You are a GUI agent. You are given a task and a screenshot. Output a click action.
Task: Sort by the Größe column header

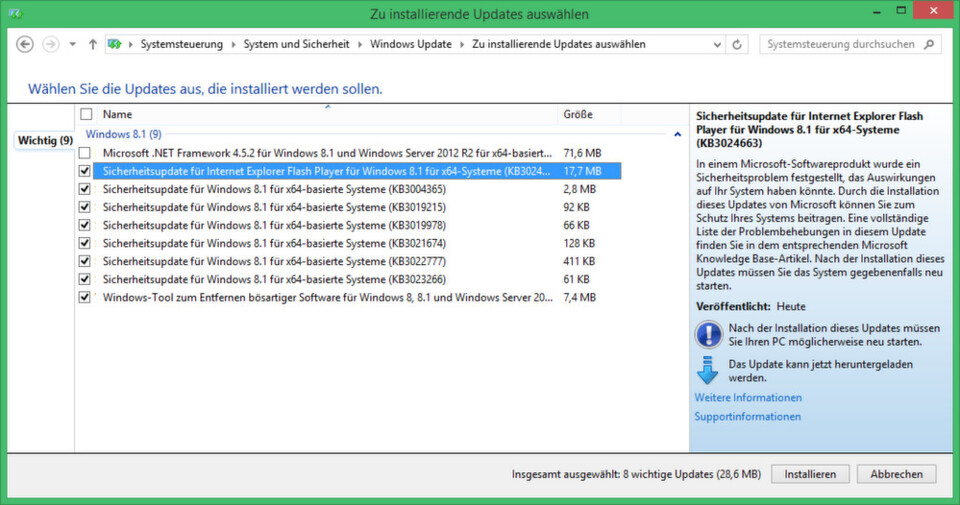pyautogui.click(x=578, y=114)
